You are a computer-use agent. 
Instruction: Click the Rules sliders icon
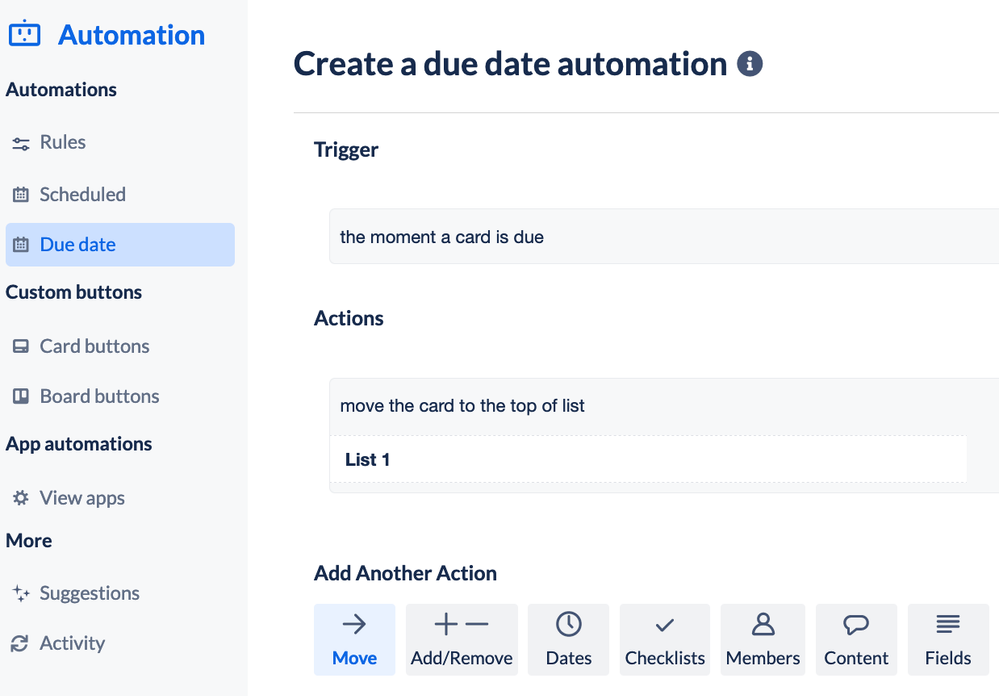point(20,144)
